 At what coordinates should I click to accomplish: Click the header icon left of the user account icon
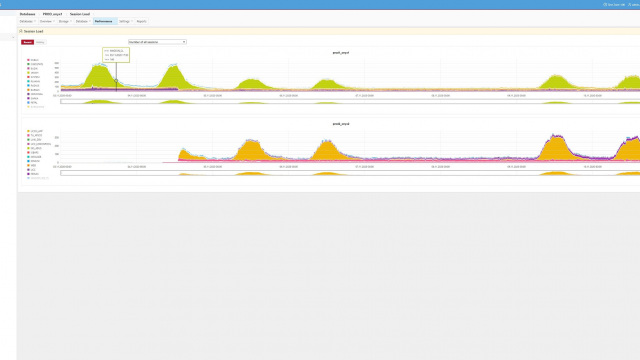click(x=605, y=4)
